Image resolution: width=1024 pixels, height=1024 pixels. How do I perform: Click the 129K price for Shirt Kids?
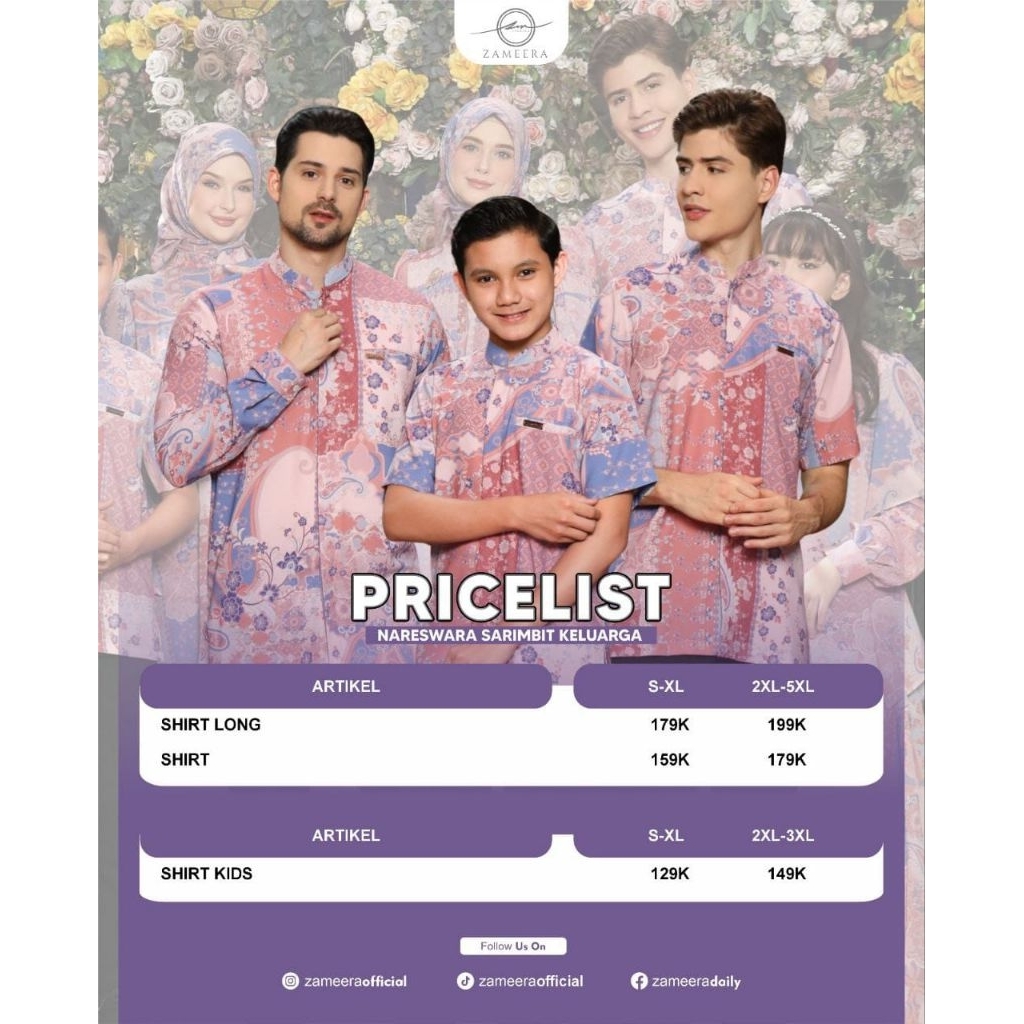click(x=669, y=874)
